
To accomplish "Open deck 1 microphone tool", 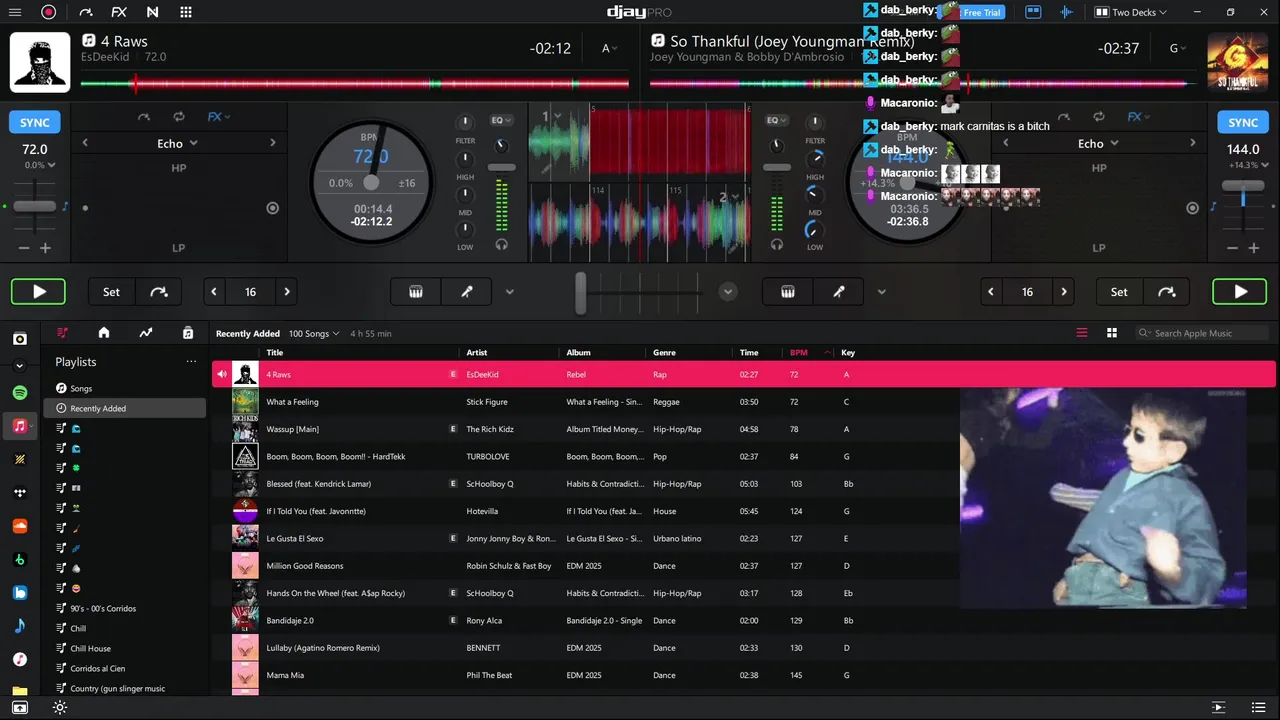I will (x=466, y=292).
